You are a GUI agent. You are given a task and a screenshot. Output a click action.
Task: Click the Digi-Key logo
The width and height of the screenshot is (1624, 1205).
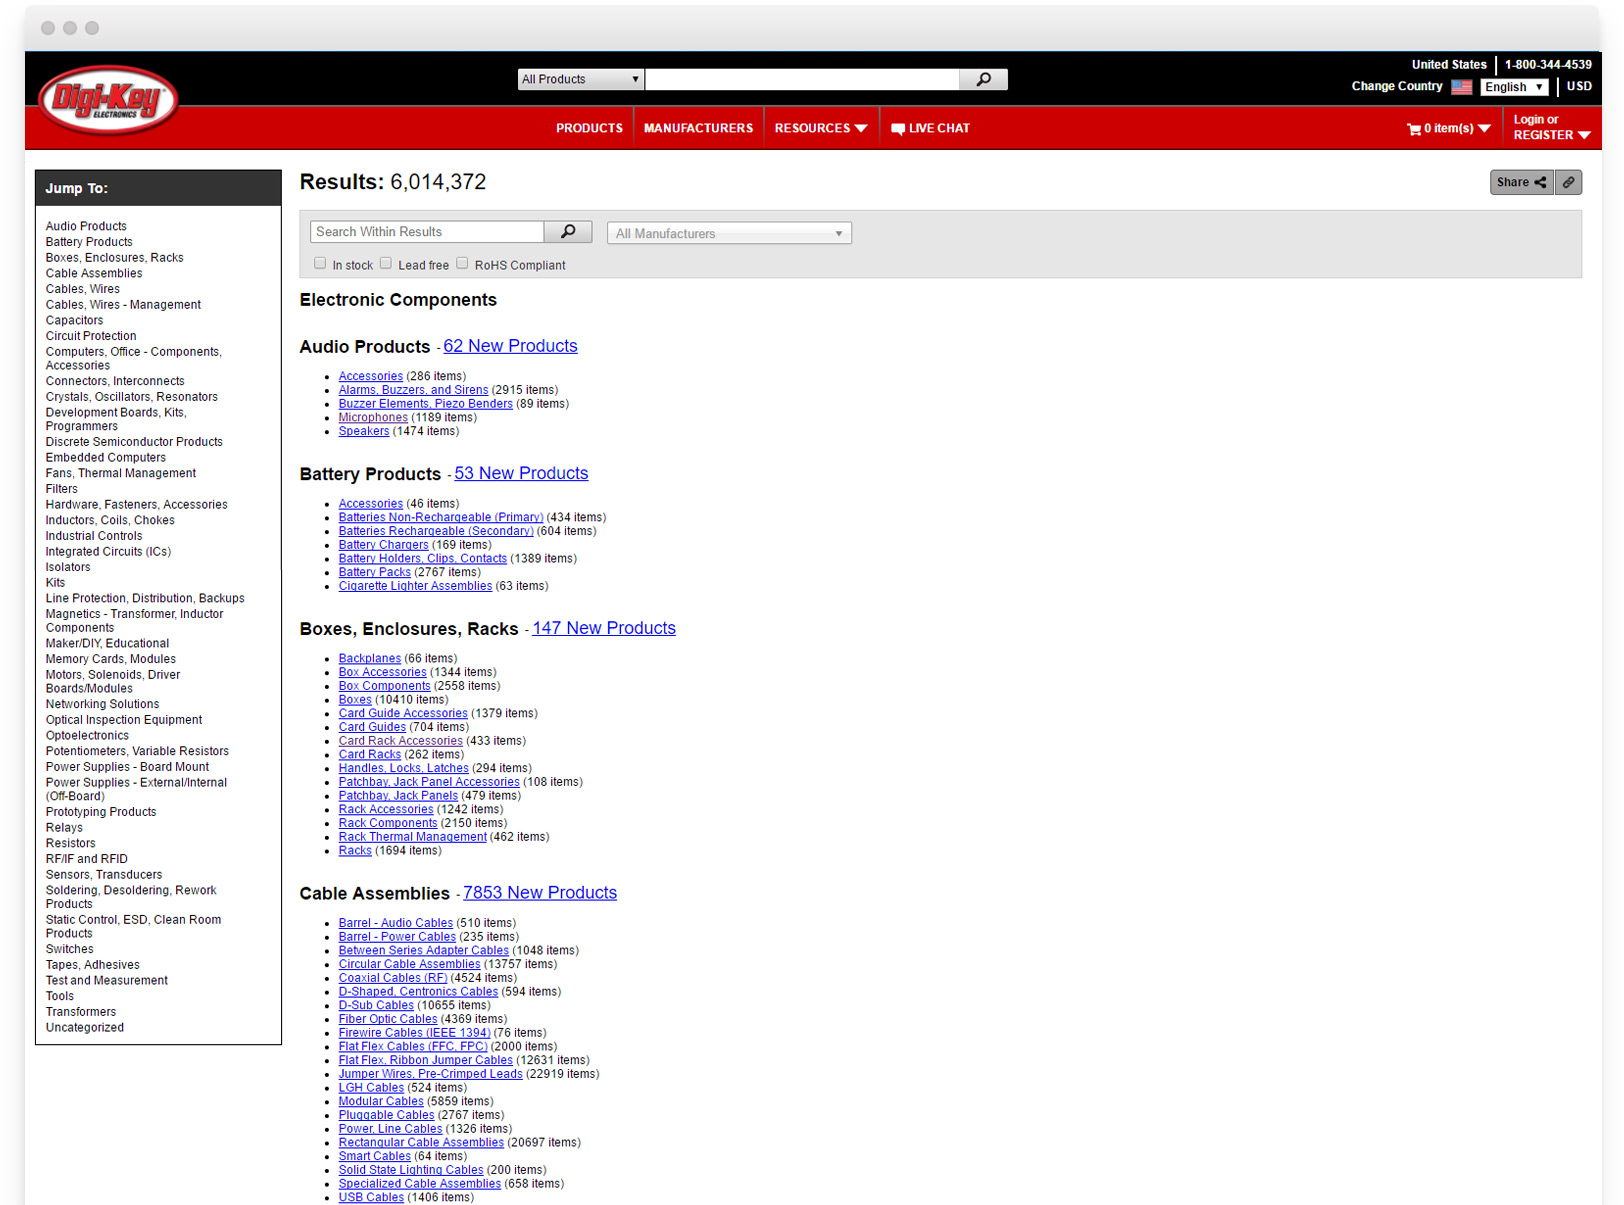(x=108, y=99)
